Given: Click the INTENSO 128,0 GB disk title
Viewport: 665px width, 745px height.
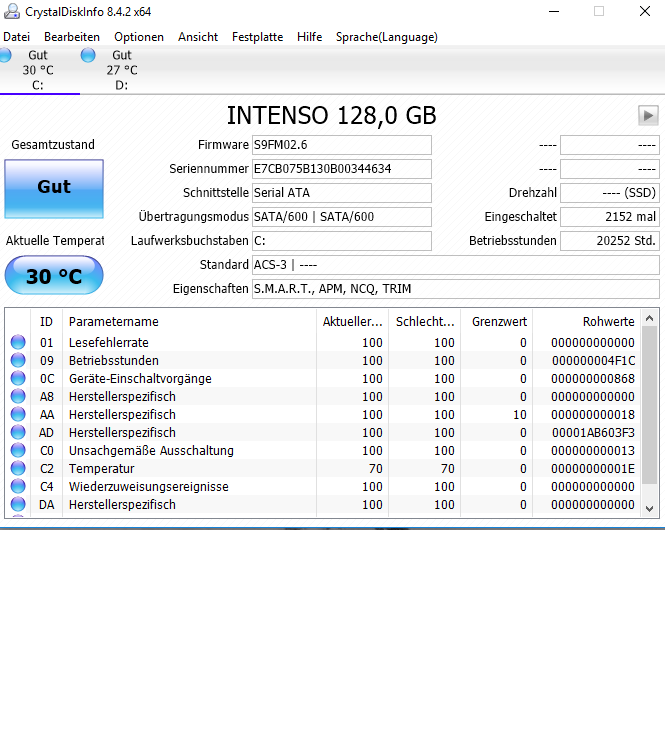Looking at the screenshot, I should pyautogui.click(x=332, y=115).
